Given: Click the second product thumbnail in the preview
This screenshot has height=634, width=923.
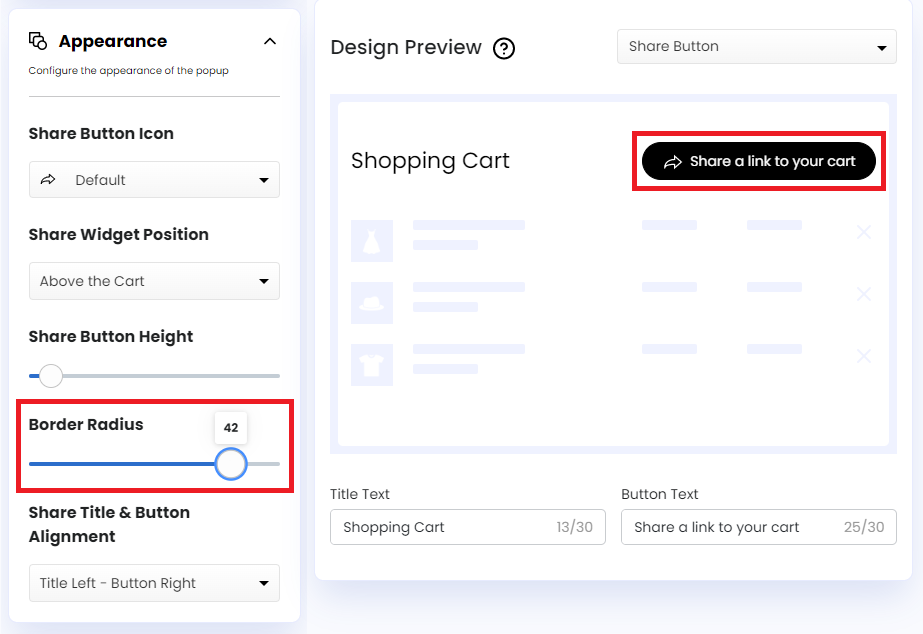Looking at the screenshot, I should pos(372,303).
